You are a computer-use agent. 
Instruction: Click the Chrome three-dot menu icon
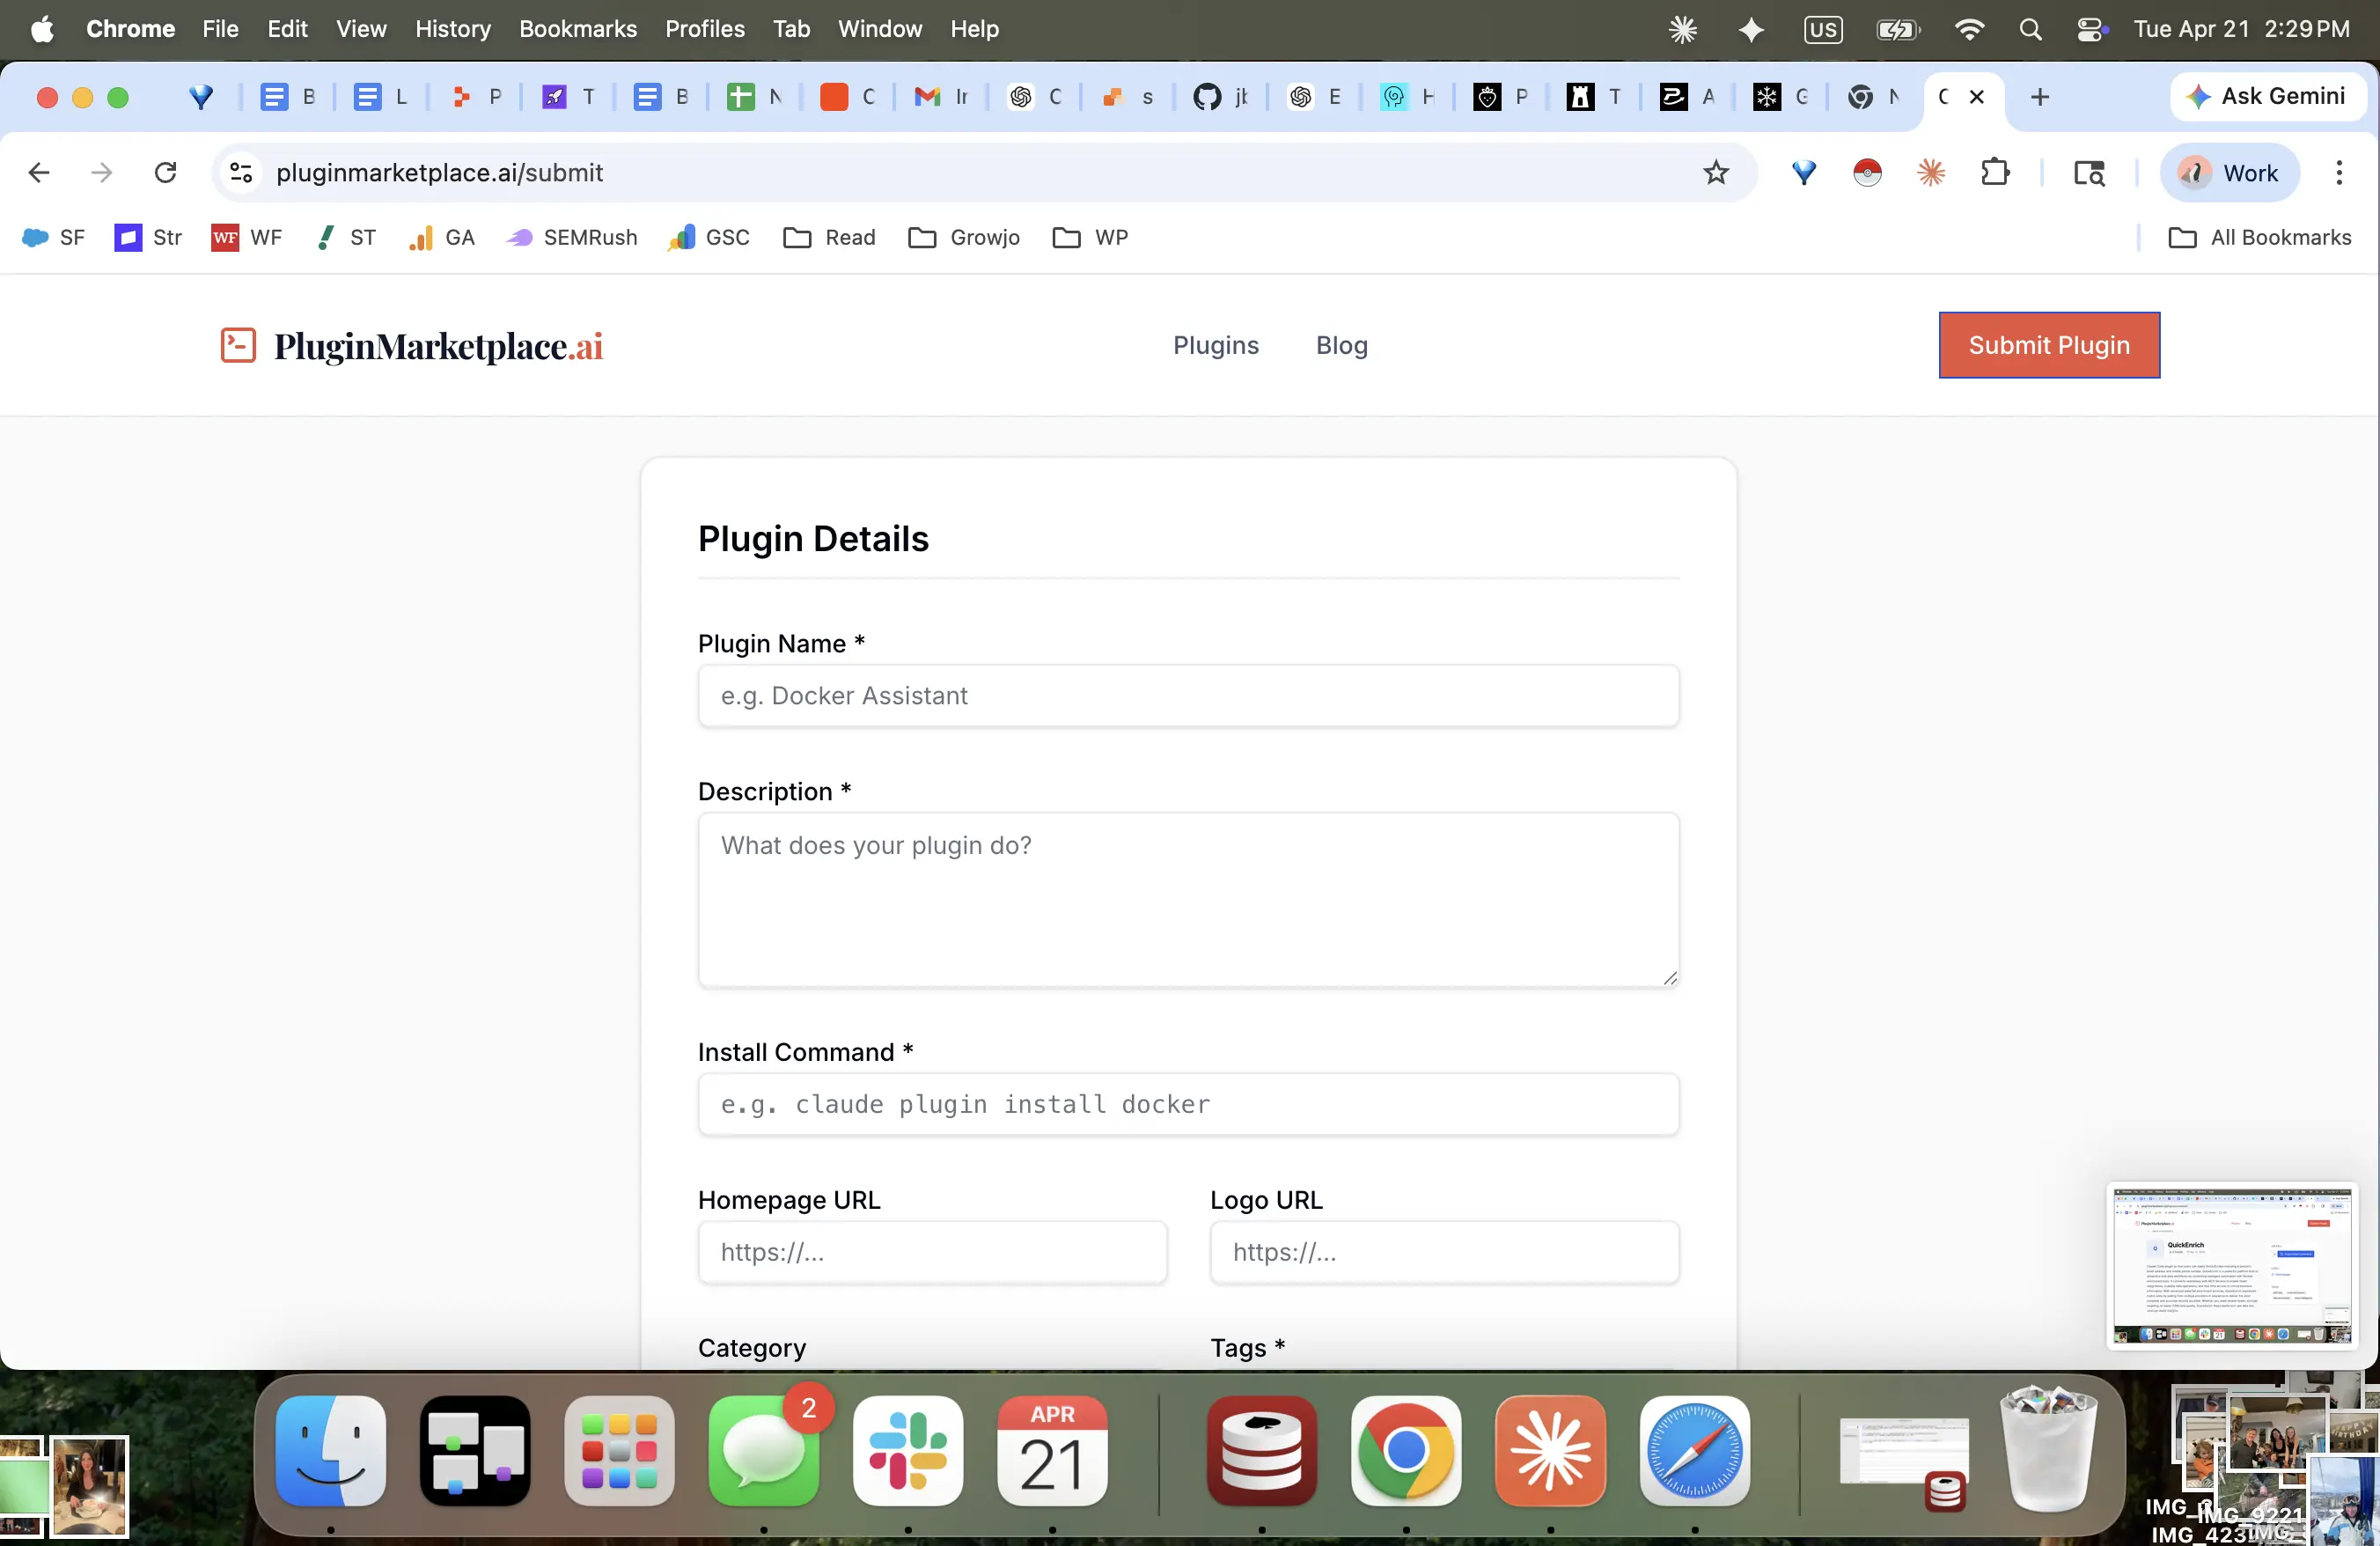2338,172
